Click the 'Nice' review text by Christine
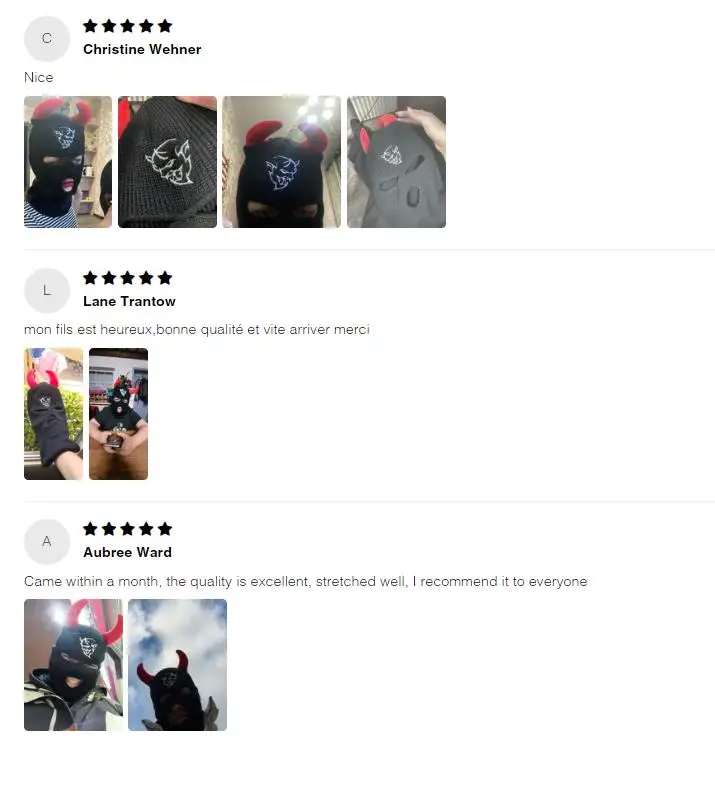 (x=39, y=77)
